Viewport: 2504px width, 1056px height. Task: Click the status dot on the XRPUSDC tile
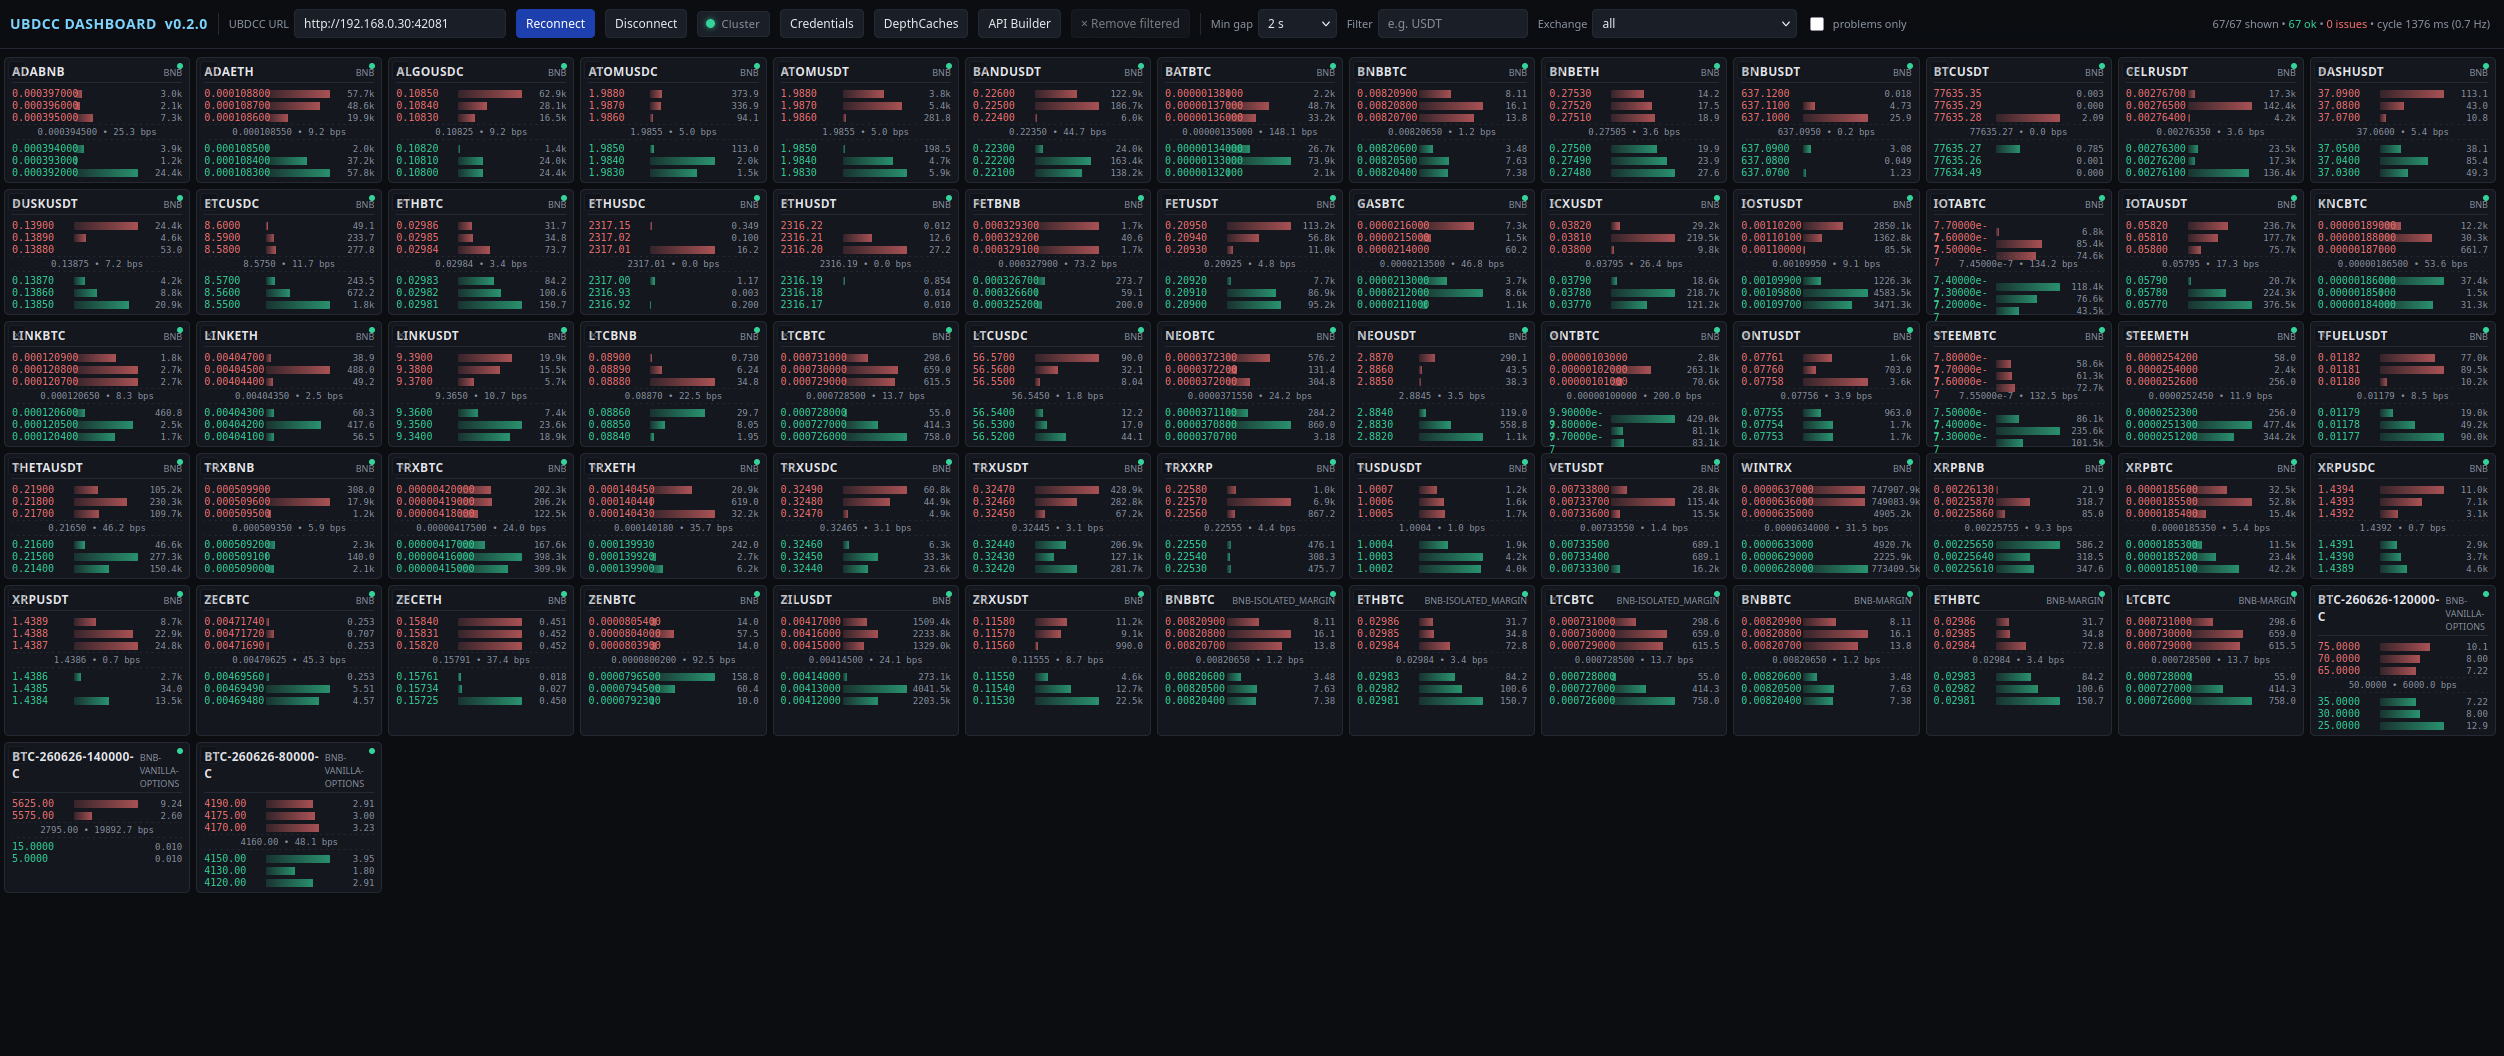point(2485,460)
